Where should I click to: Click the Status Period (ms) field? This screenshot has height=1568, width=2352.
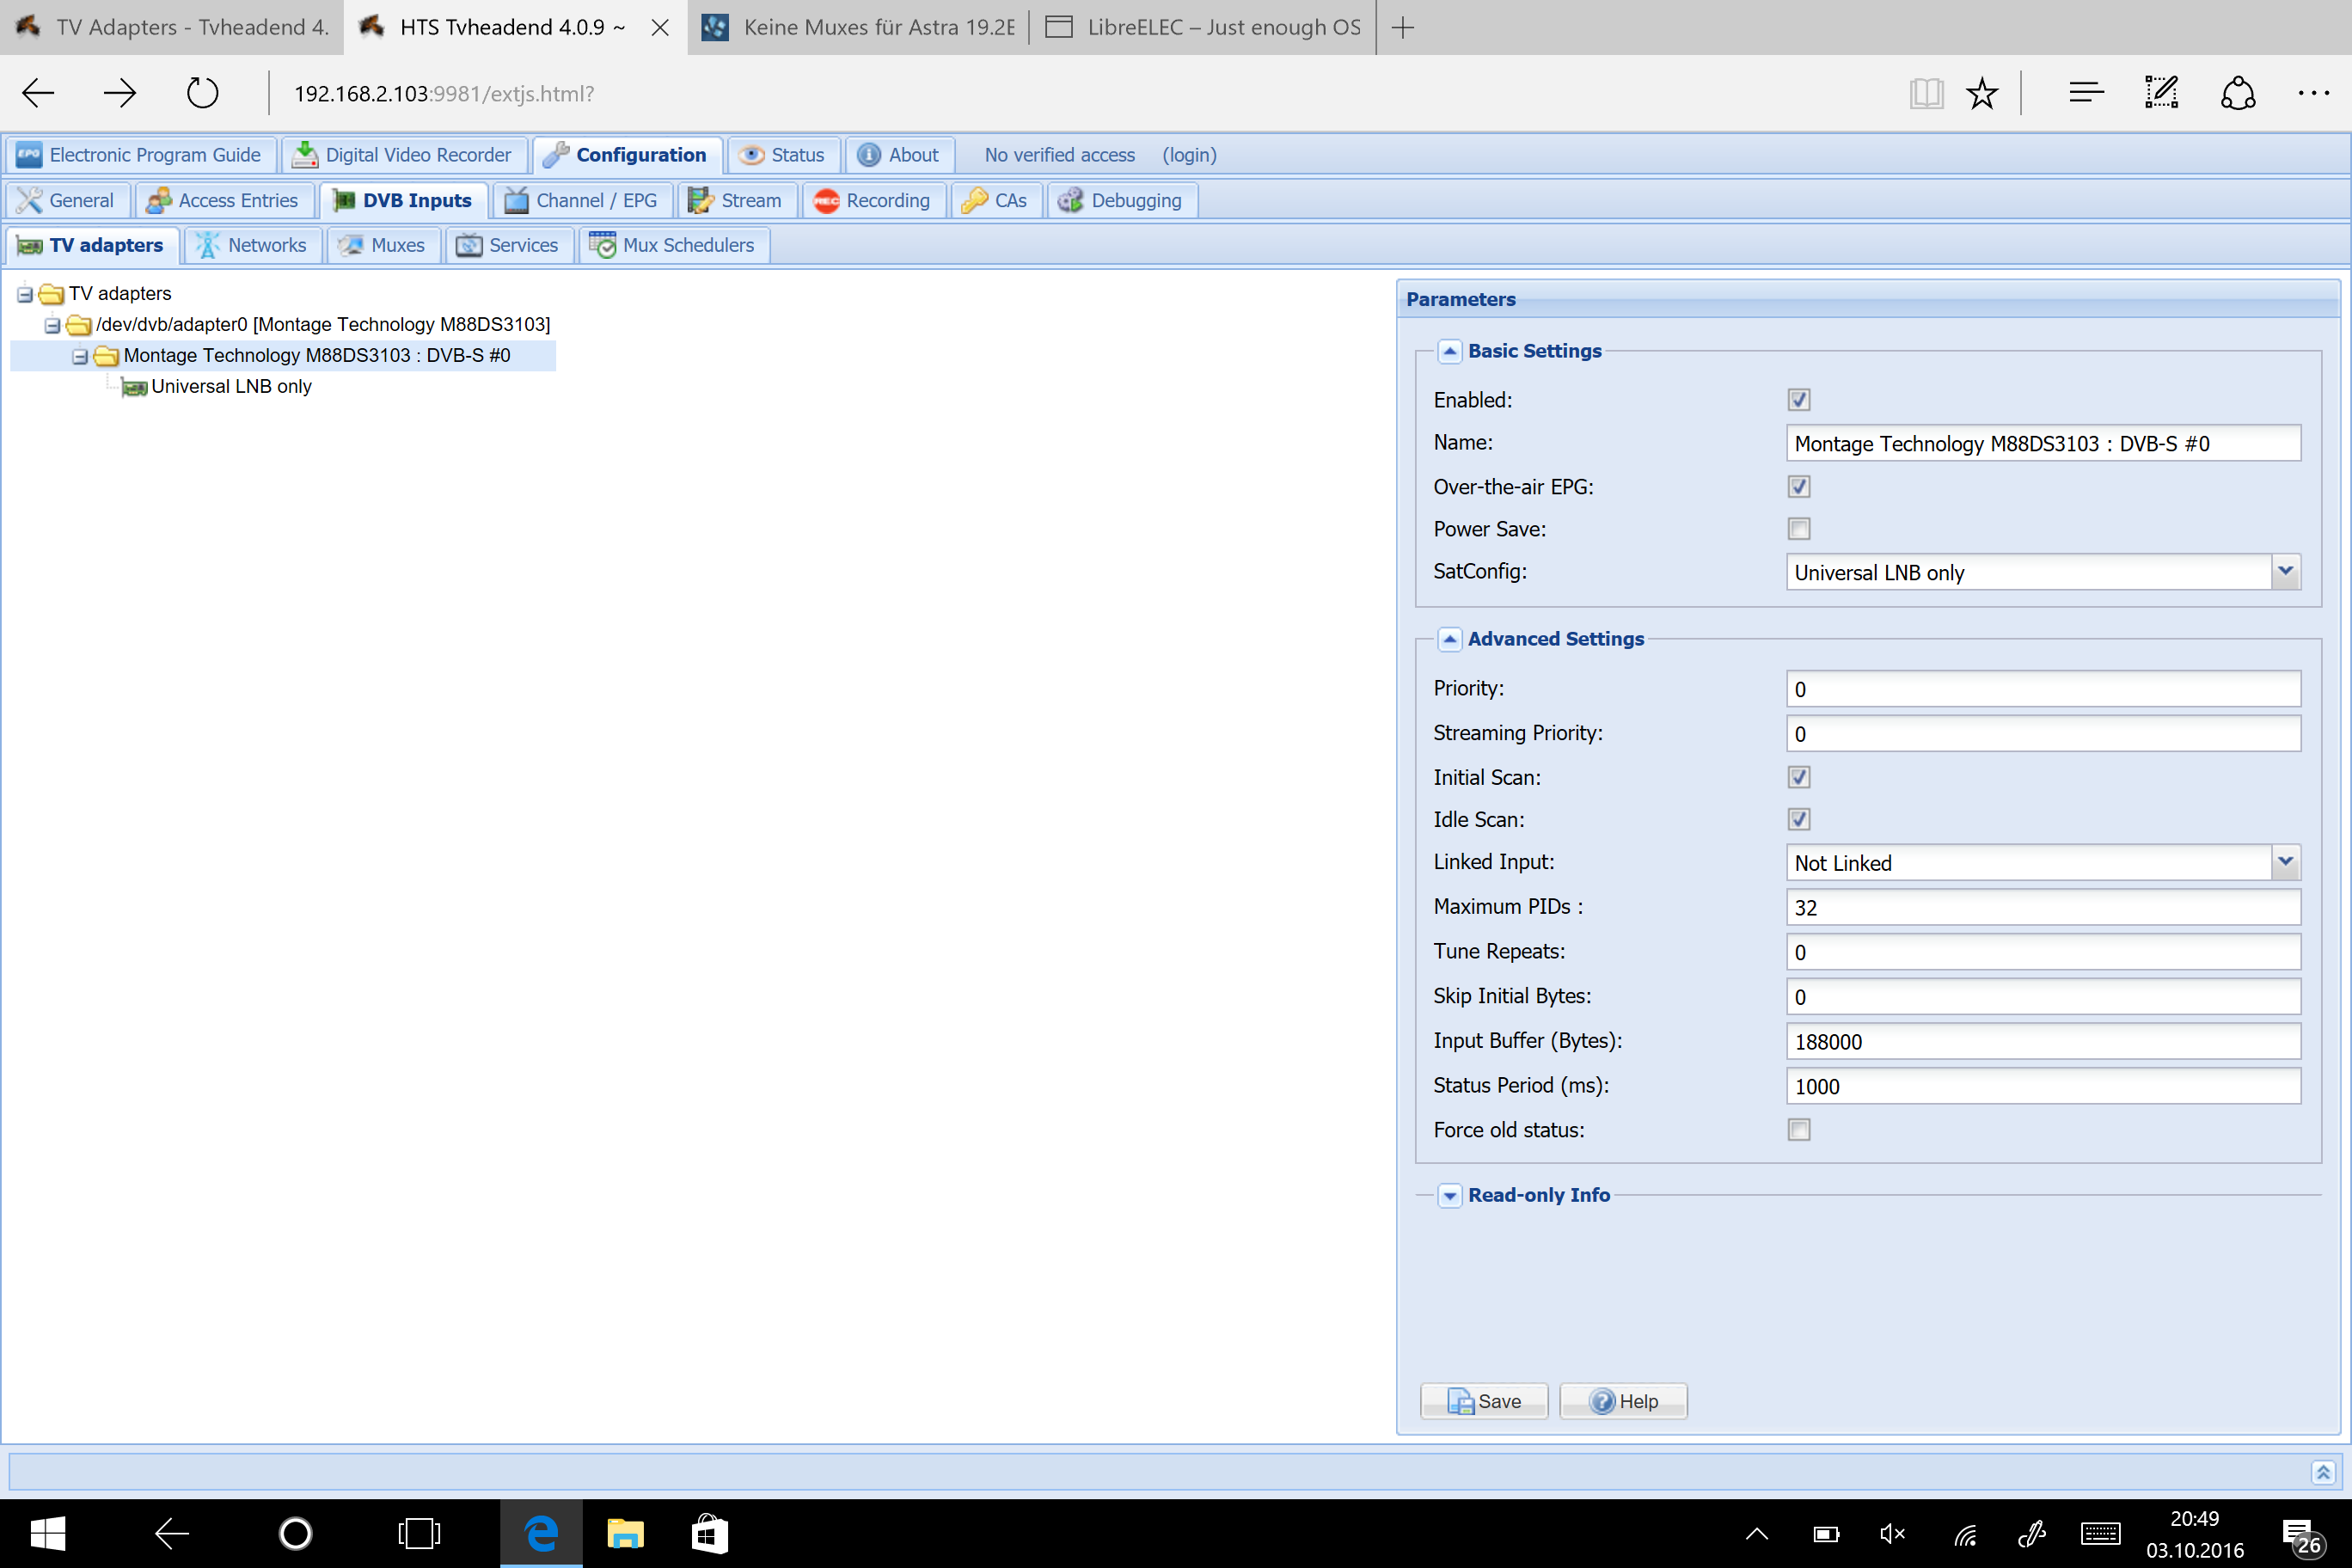(2043, 1086)
